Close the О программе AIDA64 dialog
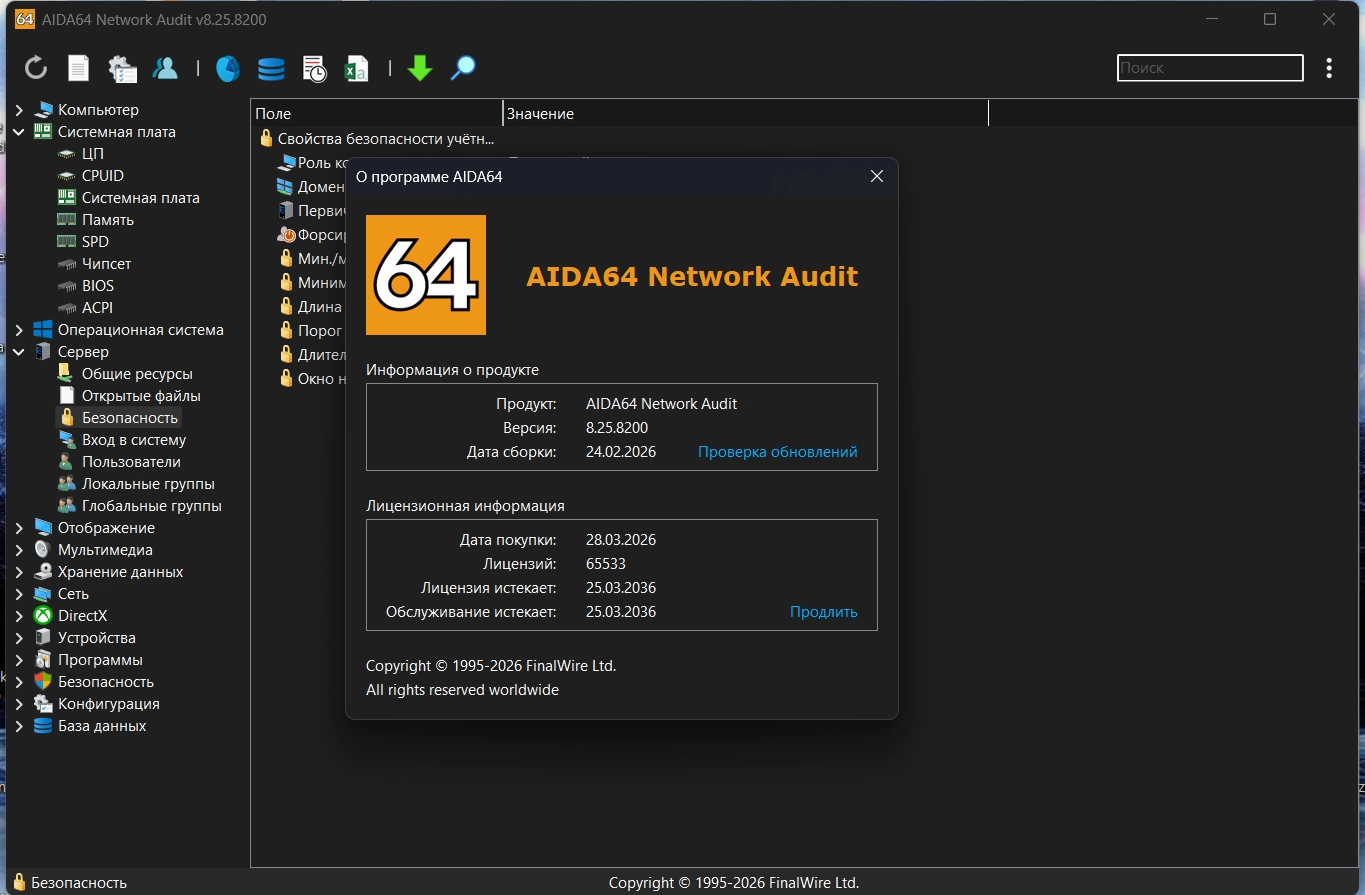Screen dimensions: 1365x895 point(877,176)
